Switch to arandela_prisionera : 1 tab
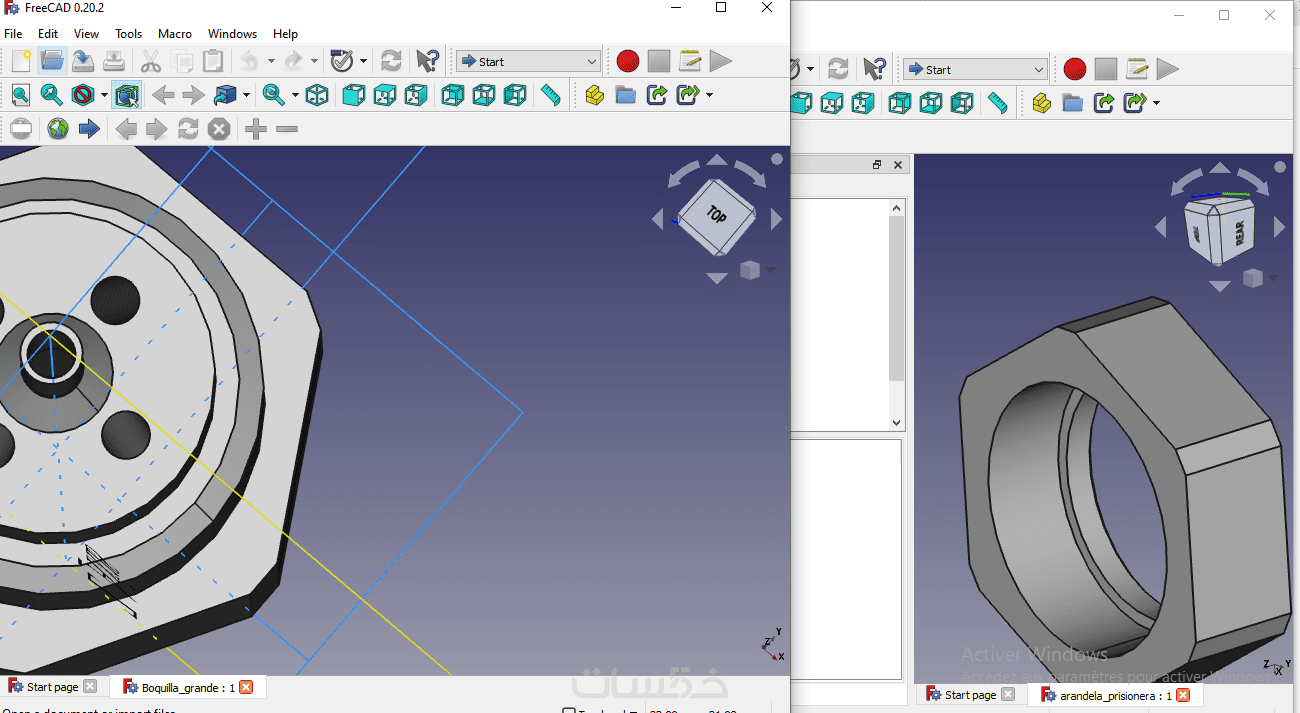1300x713 pixels. (x=1114, y=694)
